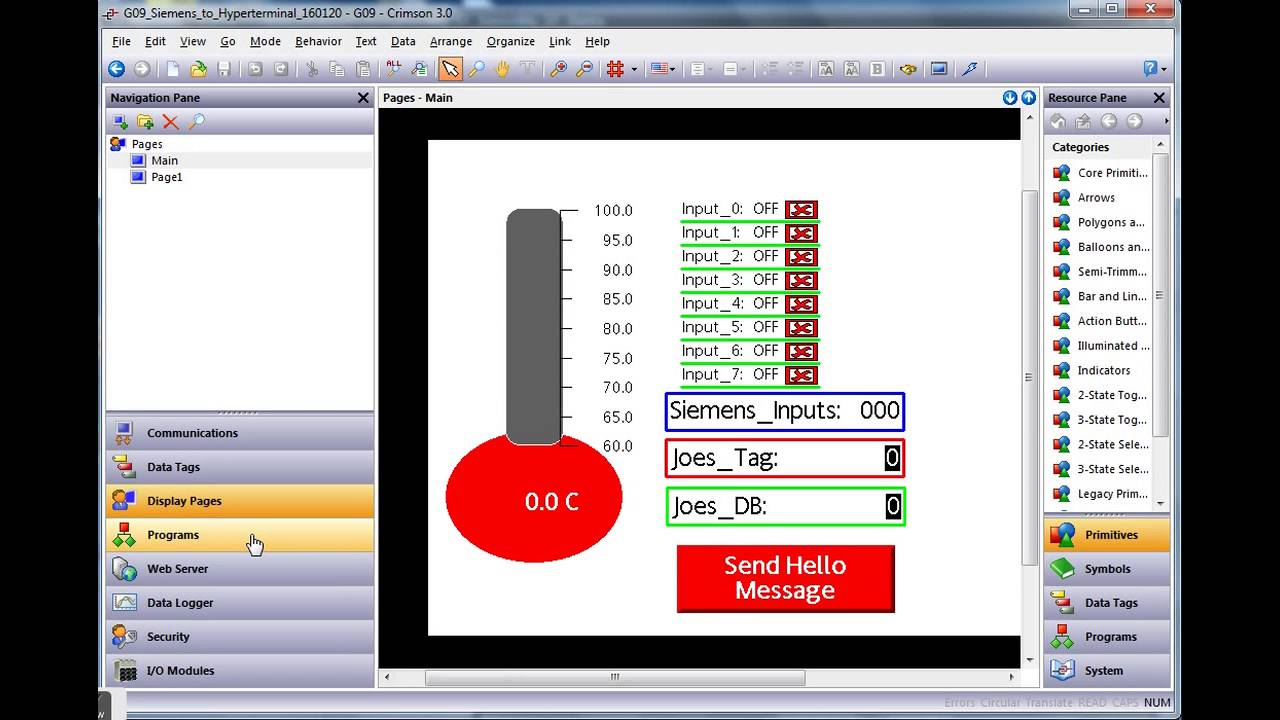Click the lightning bolt update icon
Screen dimensions: 1280x720
pos(970,69)
